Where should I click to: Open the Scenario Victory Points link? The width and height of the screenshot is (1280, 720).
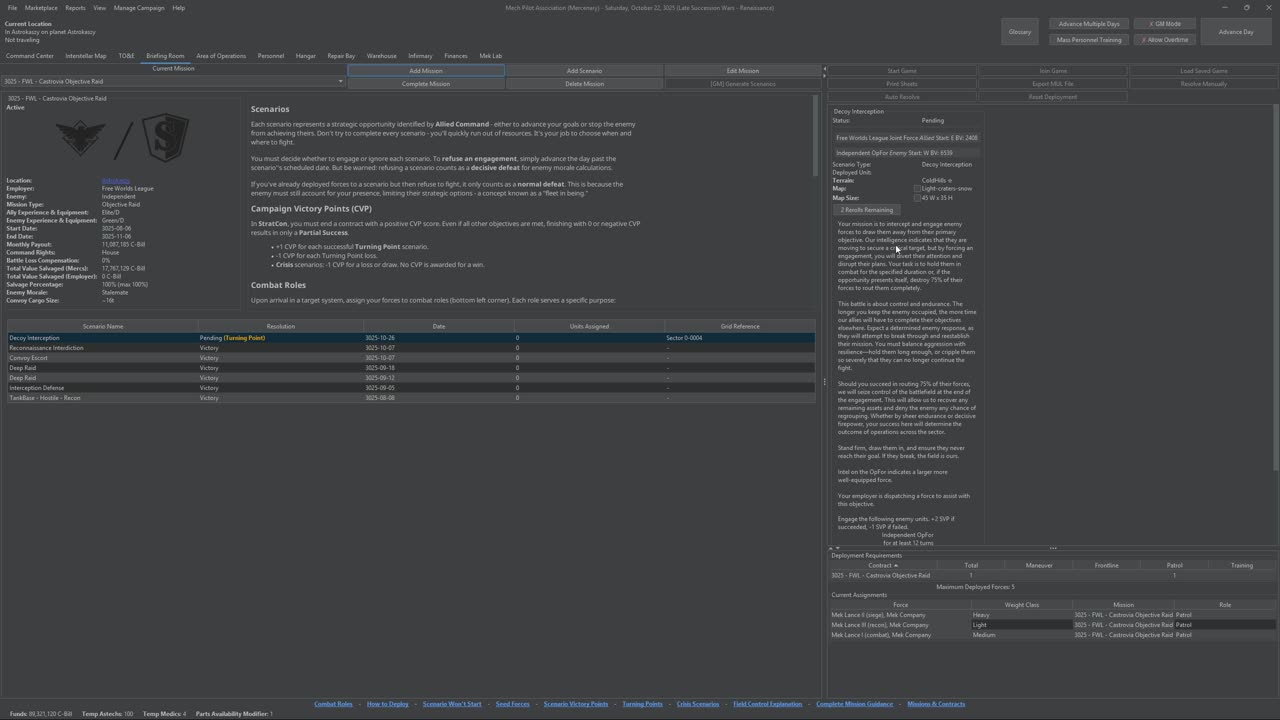click(576, 704)
